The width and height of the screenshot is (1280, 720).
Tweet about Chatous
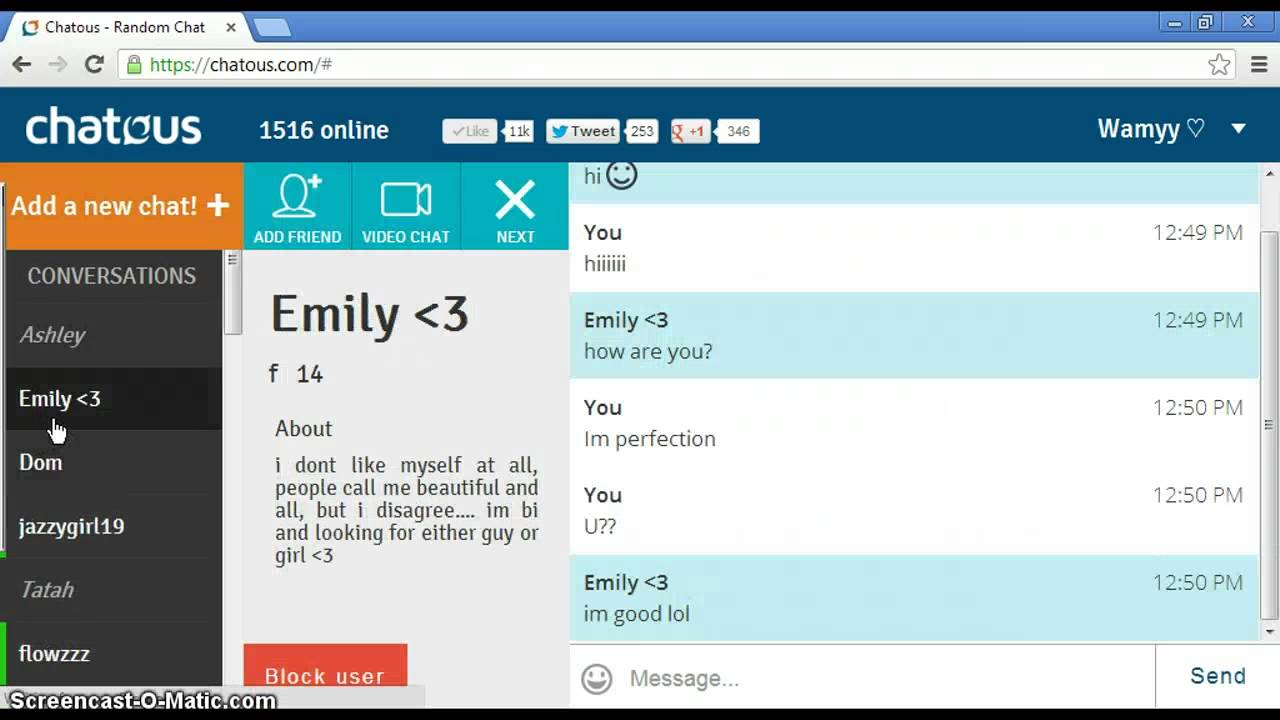tap(582, 131)
